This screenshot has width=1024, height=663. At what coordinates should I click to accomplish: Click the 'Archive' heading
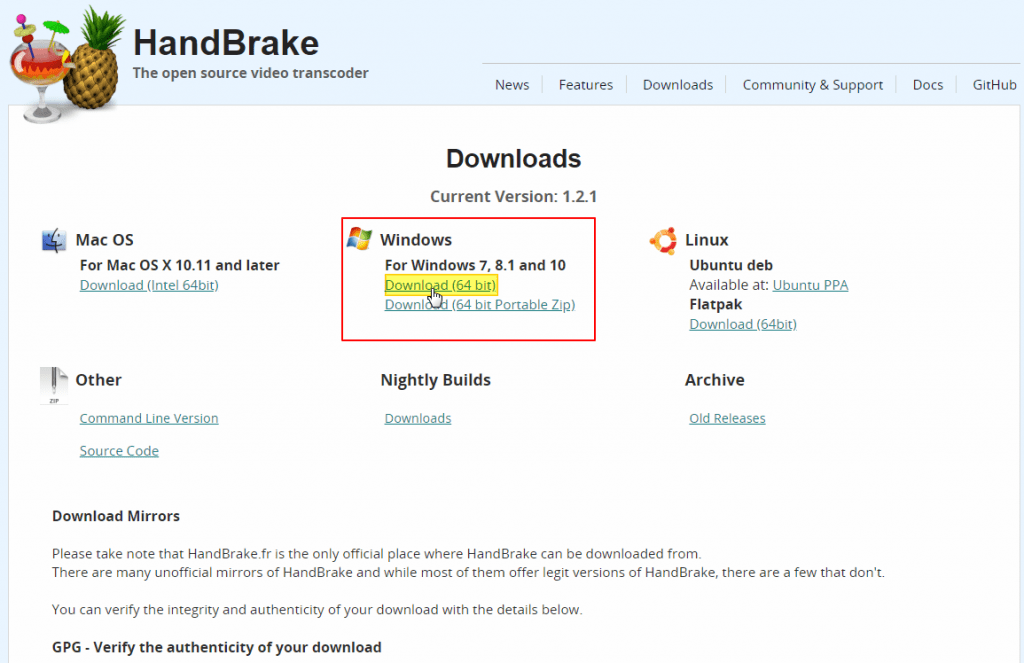coord(714,380)
